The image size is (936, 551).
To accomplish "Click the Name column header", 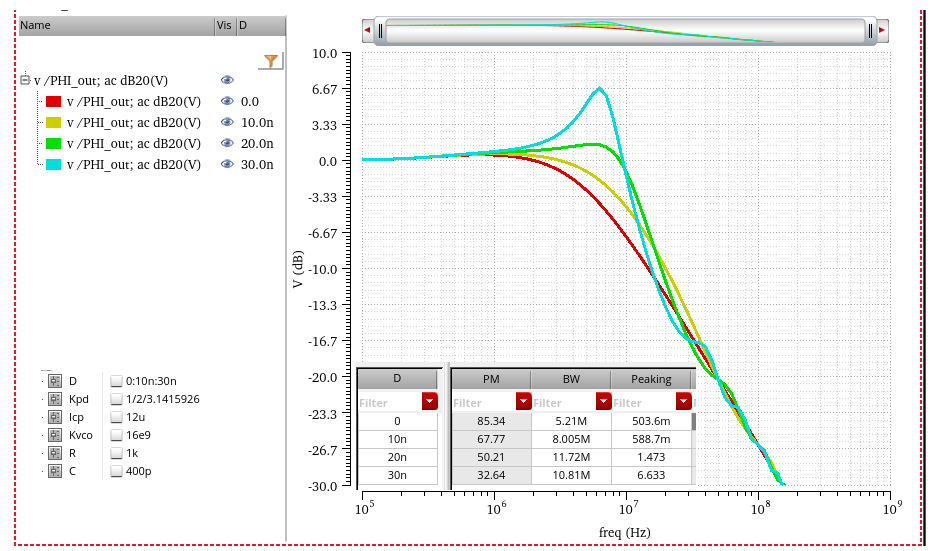I will coord(116,26).
